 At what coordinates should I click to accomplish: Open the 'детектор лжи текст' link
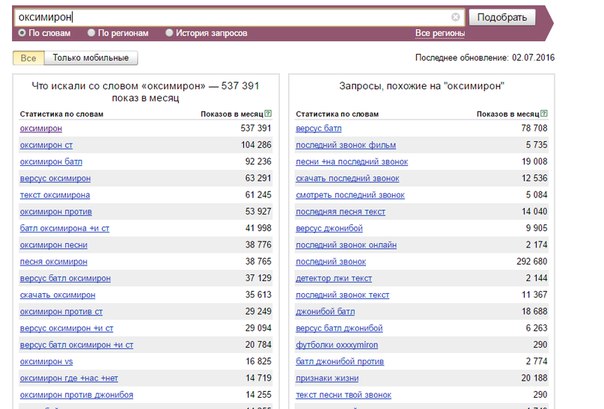pos(335,277)
